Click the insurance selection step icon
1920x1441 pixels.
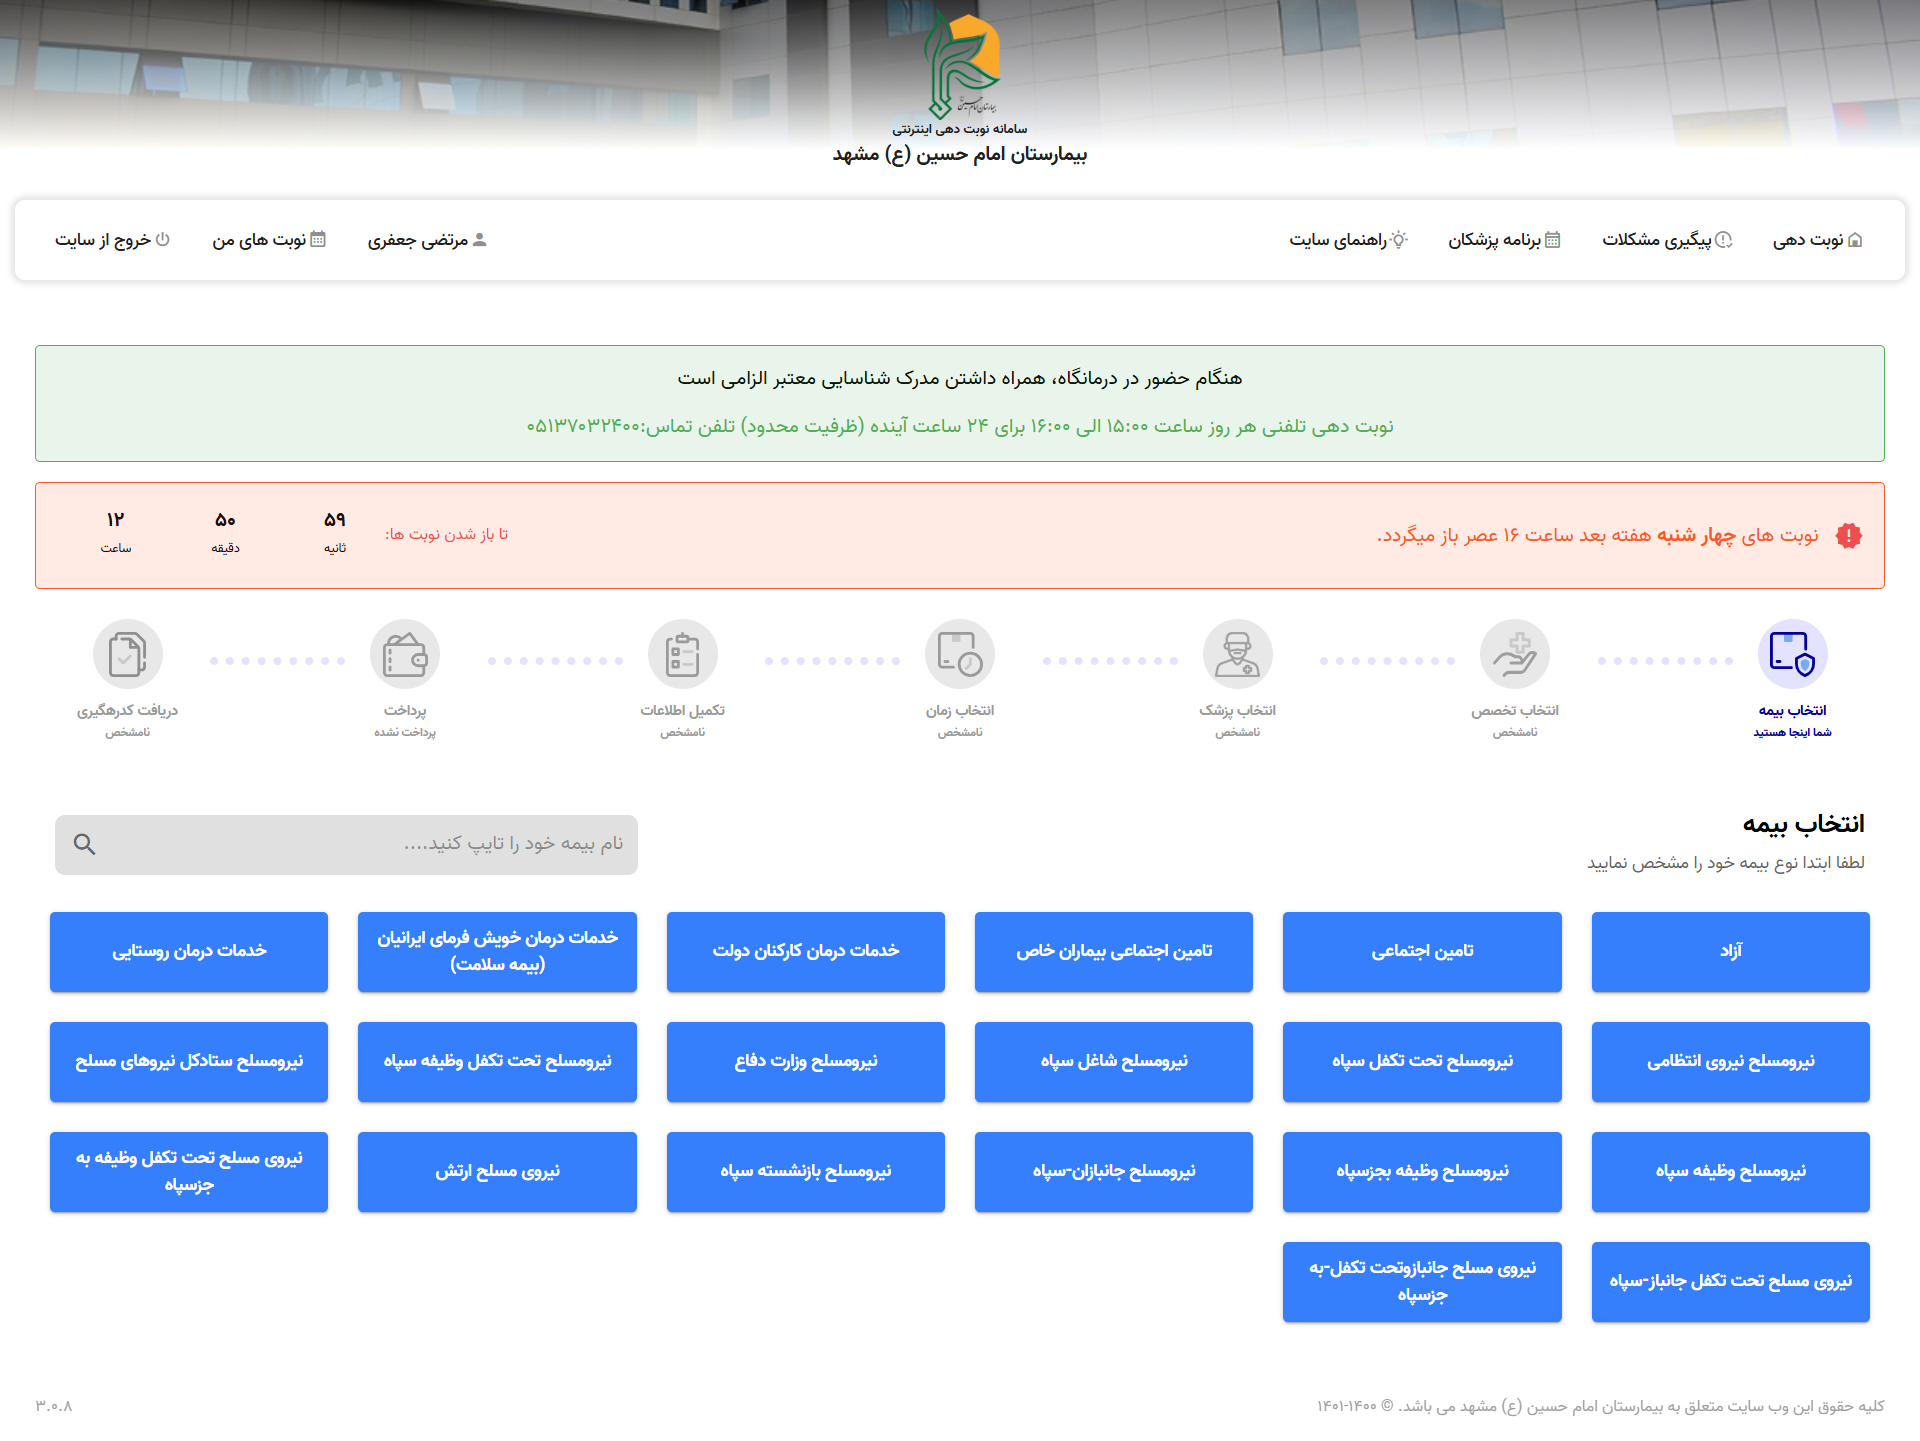pos(1792,654)
